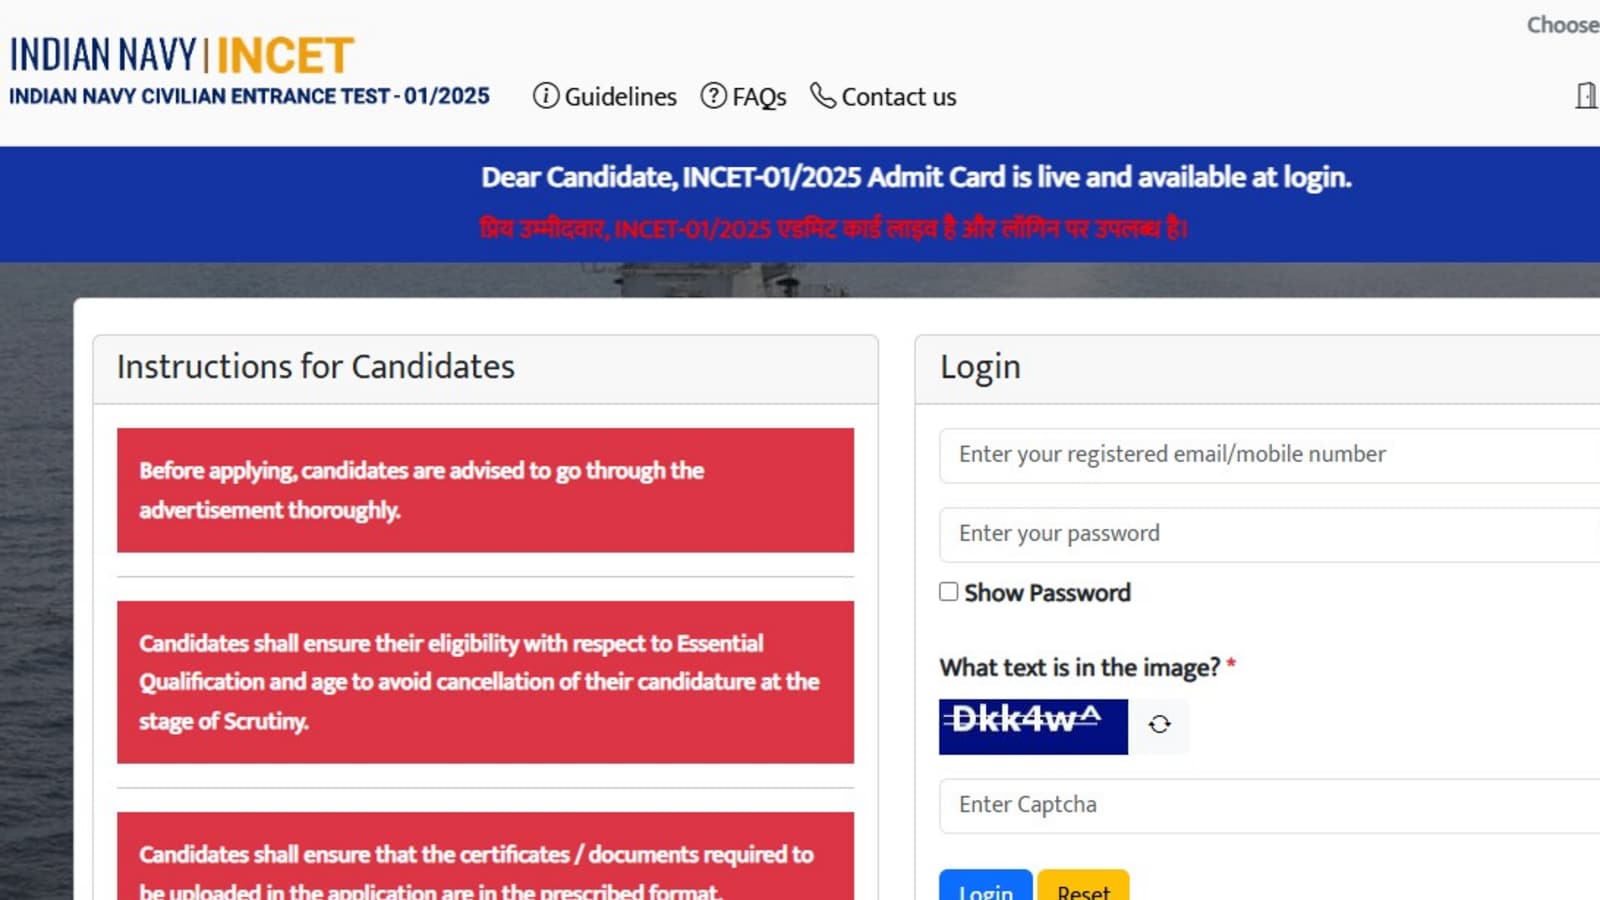
Task: Click the FAQs question mark icon
Action: [x=713, y=96]
